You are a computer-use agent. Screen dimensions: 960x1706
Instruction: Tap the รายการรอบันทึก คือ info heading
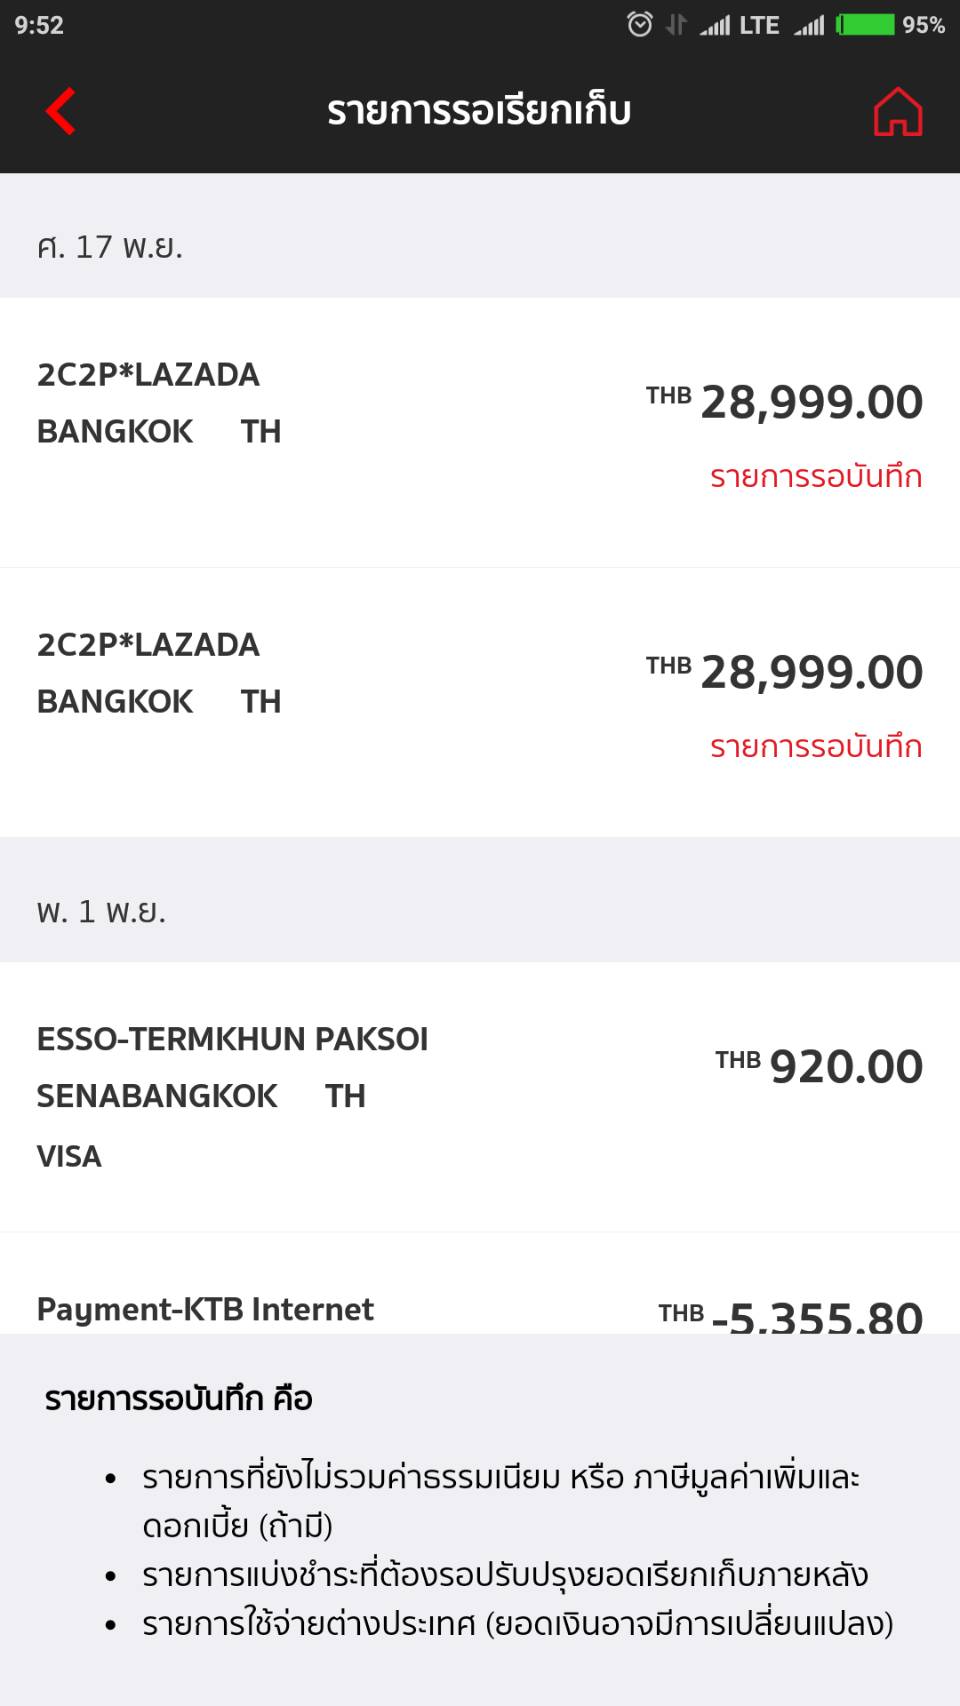[179, 1398]
